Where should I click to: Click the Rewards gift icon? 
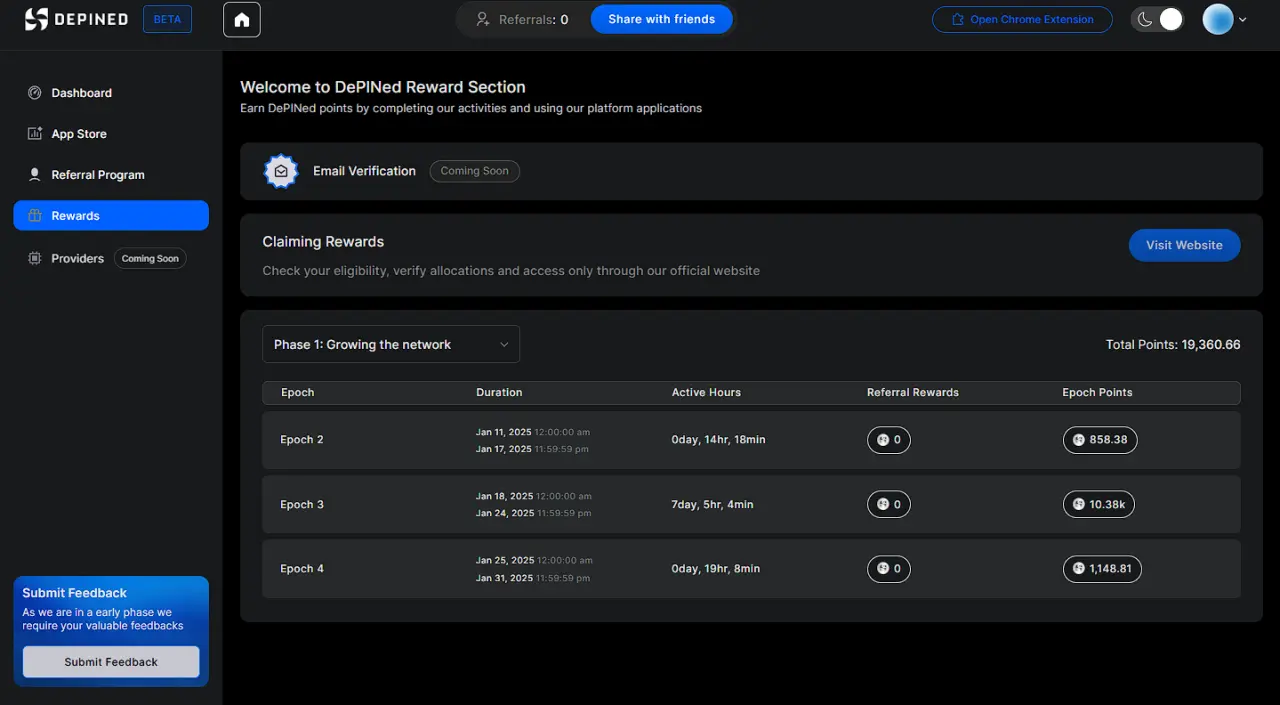(35, 216)
